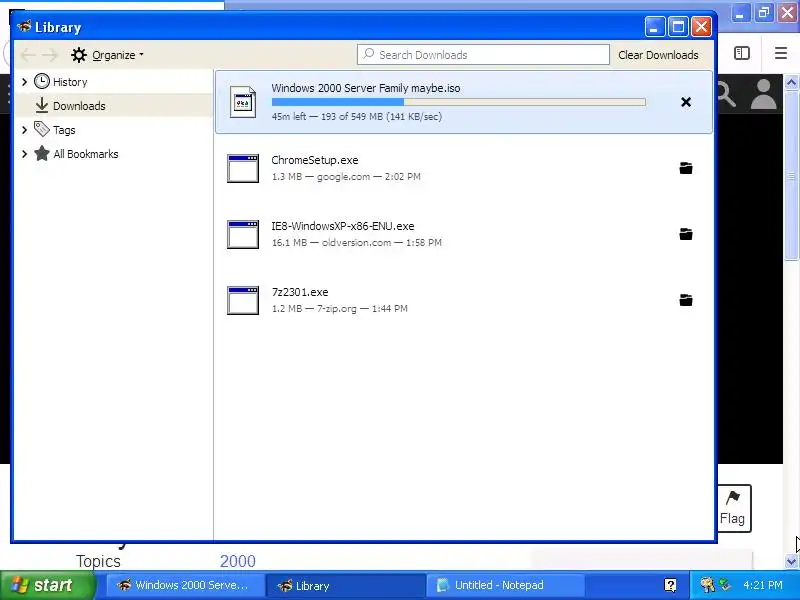Click the browser vertical scrollbar thumb
Image resolution: width=800 pixels, height=600 pixels.
point(791,176)
